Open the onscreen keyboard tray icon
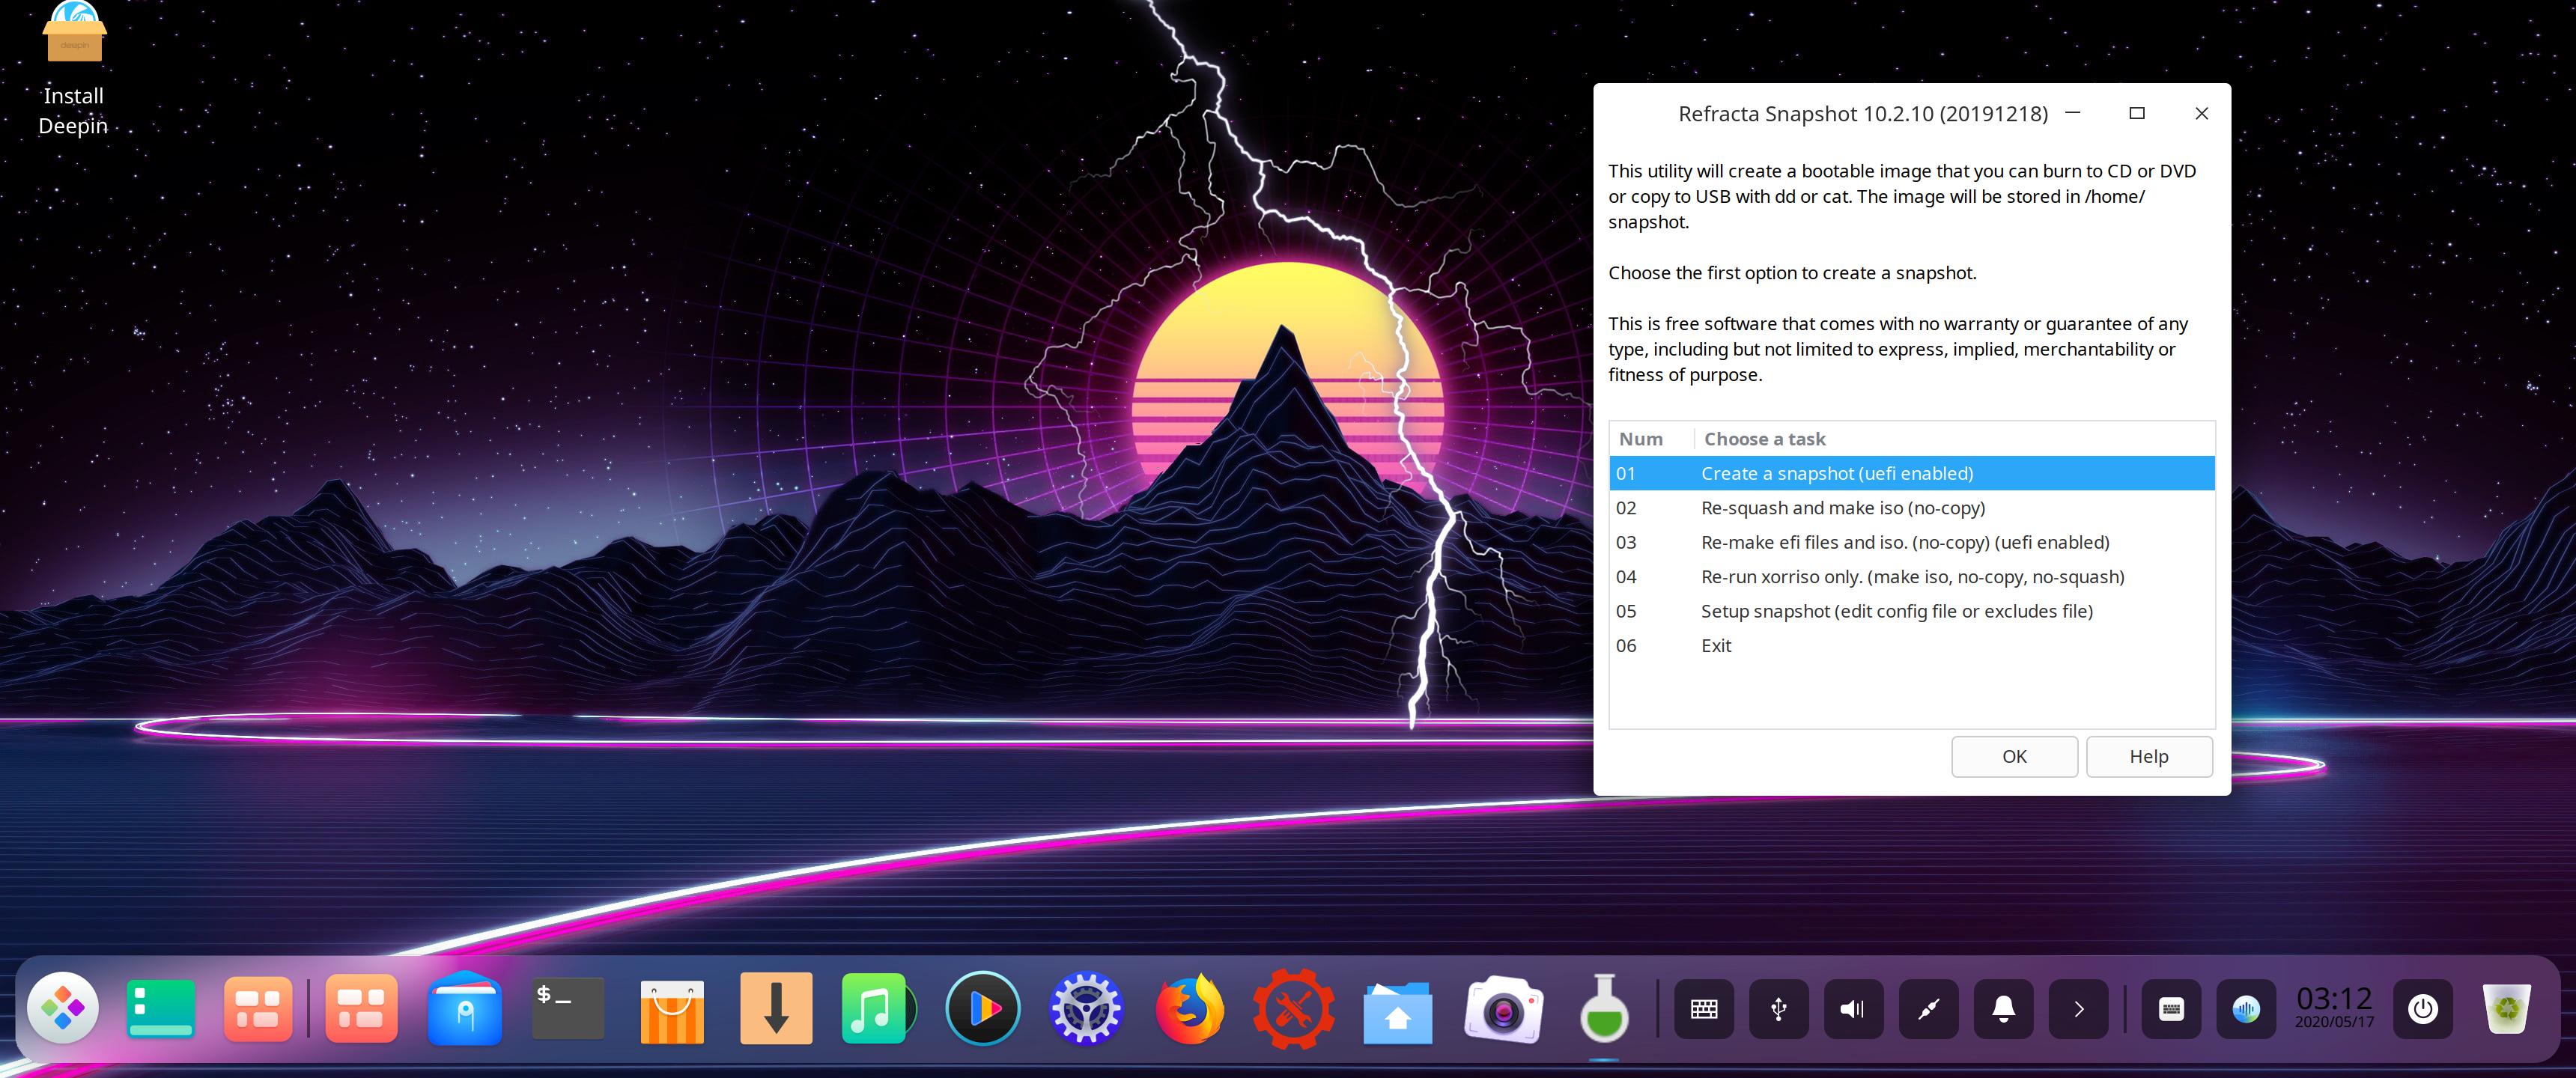Screen dimensions: 2576x1078 [1704, 1009]
